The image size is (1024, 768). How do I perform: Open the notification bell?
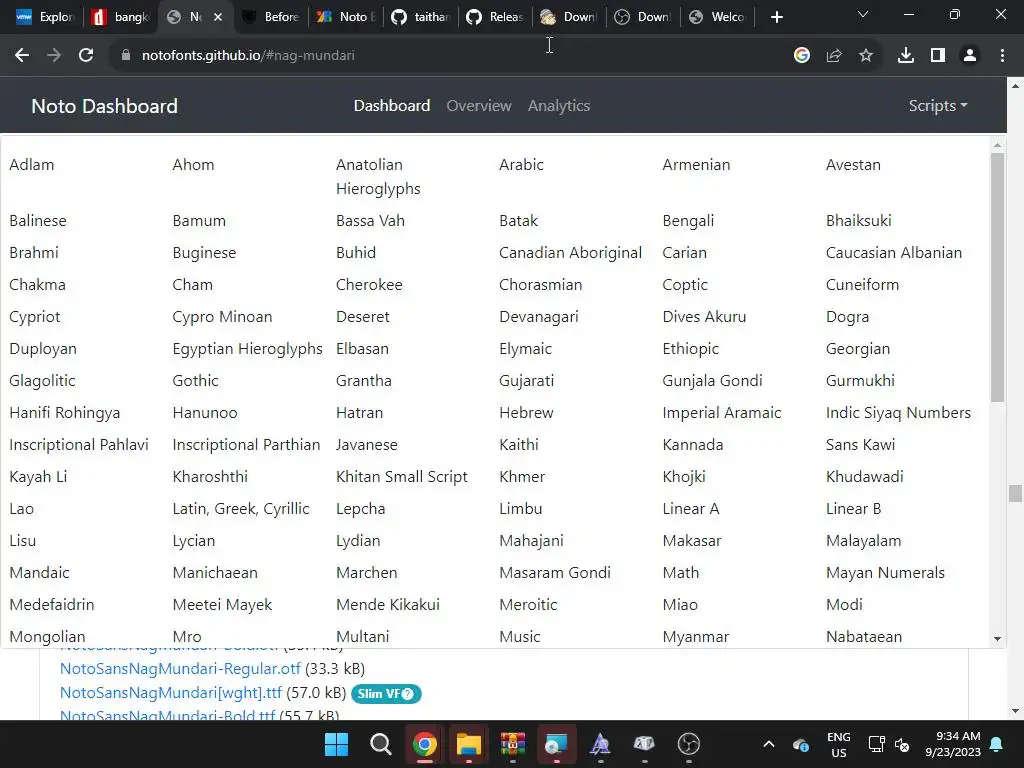tap(997, 744)
